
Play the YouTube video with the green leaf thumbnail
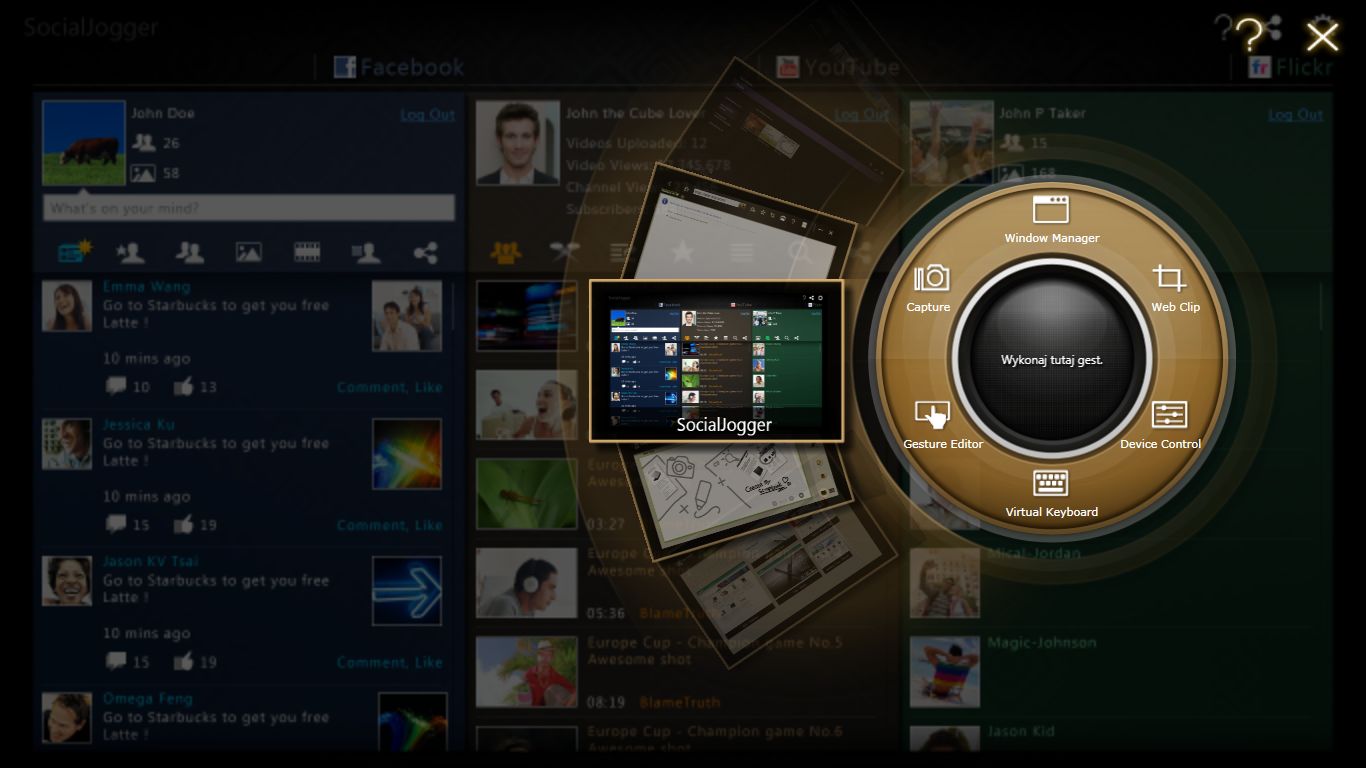coord(526,494)
